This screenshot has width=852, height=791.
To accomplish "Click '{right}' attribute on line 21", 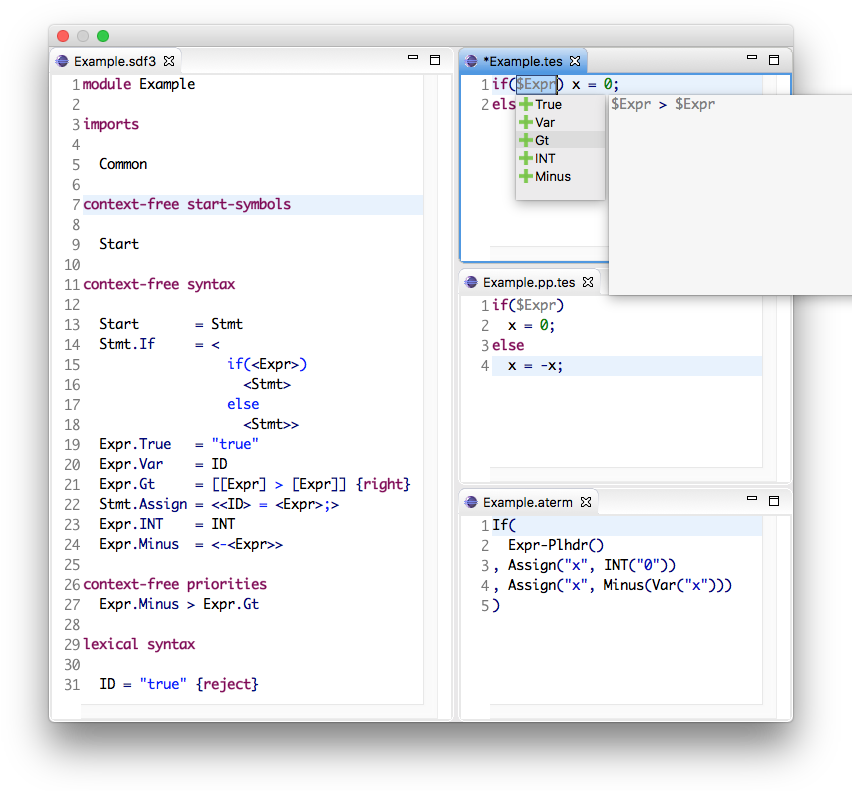I will (383, 484).
